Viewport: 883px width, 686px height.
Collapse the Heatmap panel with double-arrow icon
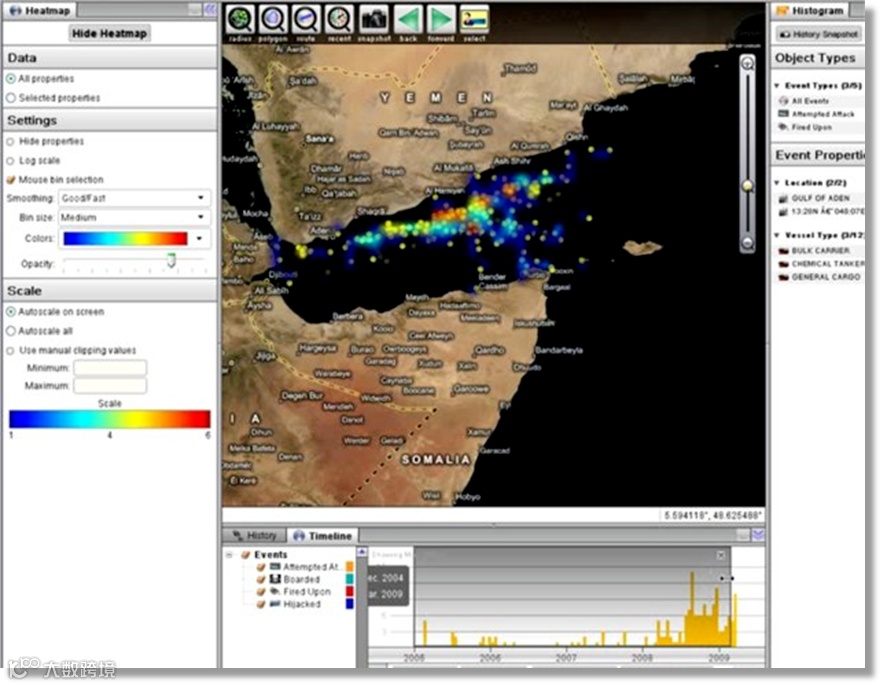209,10
